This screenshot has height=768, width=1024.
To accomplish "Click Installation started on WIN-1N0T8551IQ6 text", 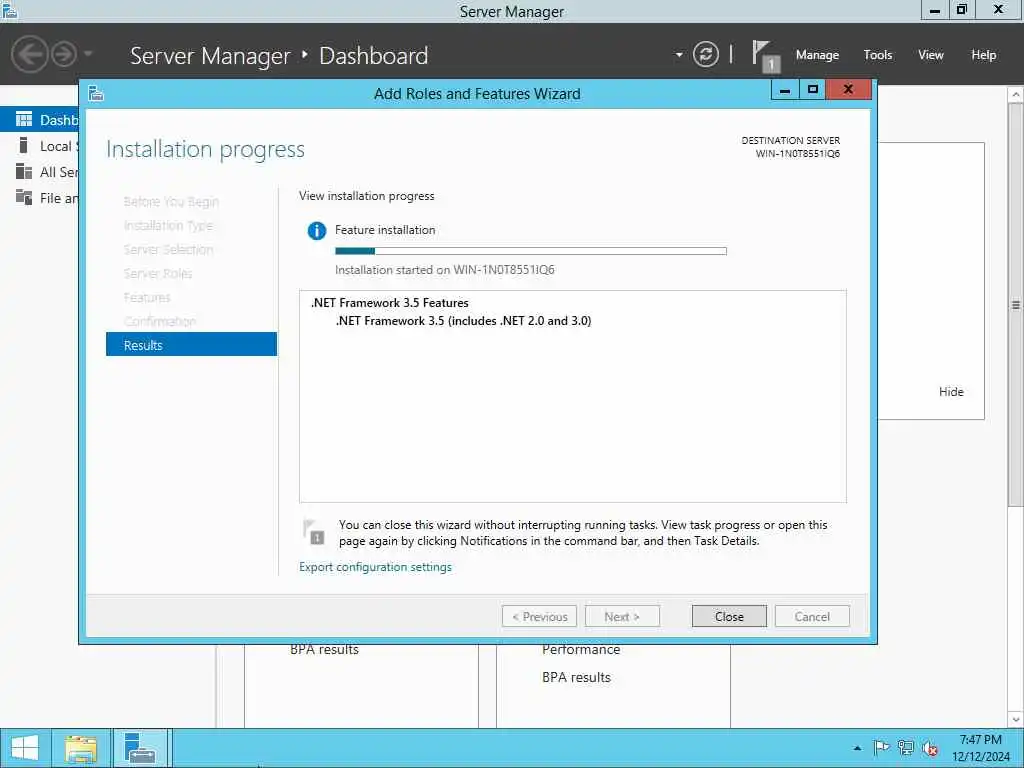I will tap(445, 270).
